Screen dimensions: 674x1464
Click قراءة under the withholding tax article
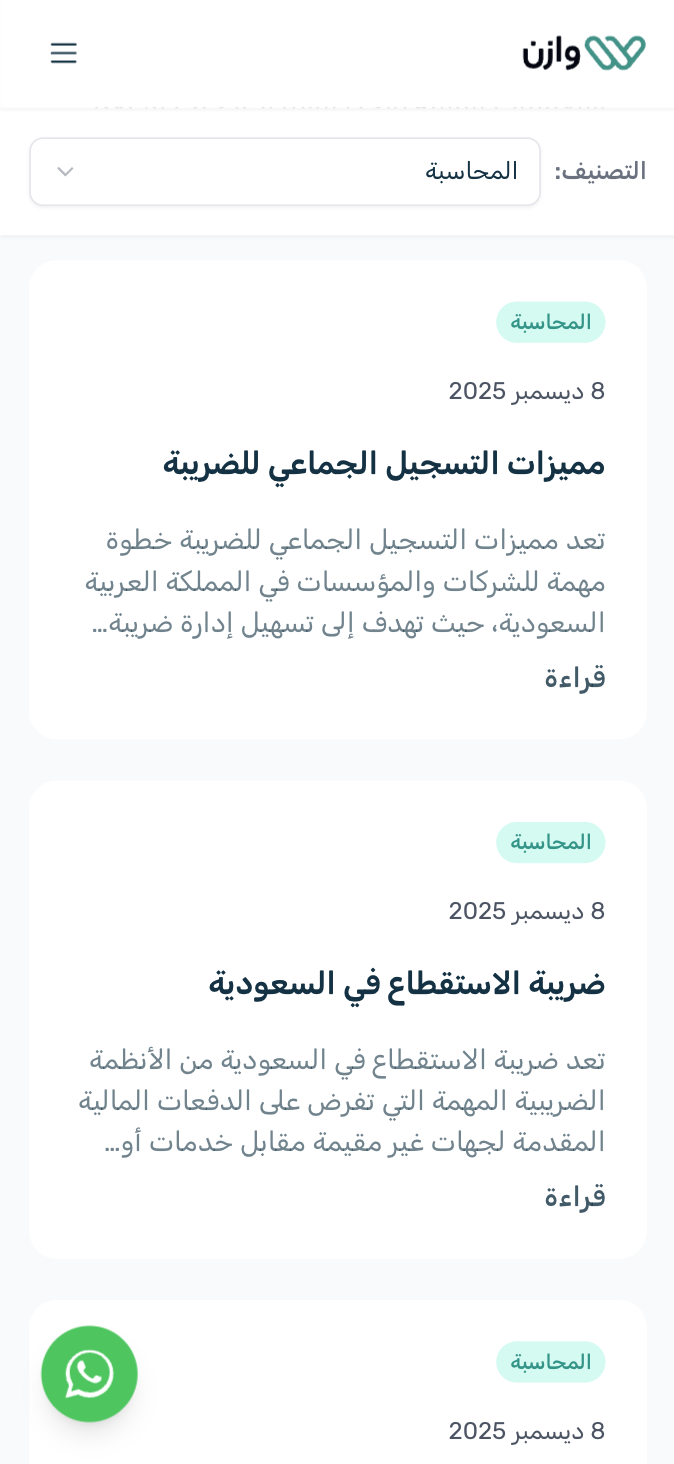point(575,1197)
